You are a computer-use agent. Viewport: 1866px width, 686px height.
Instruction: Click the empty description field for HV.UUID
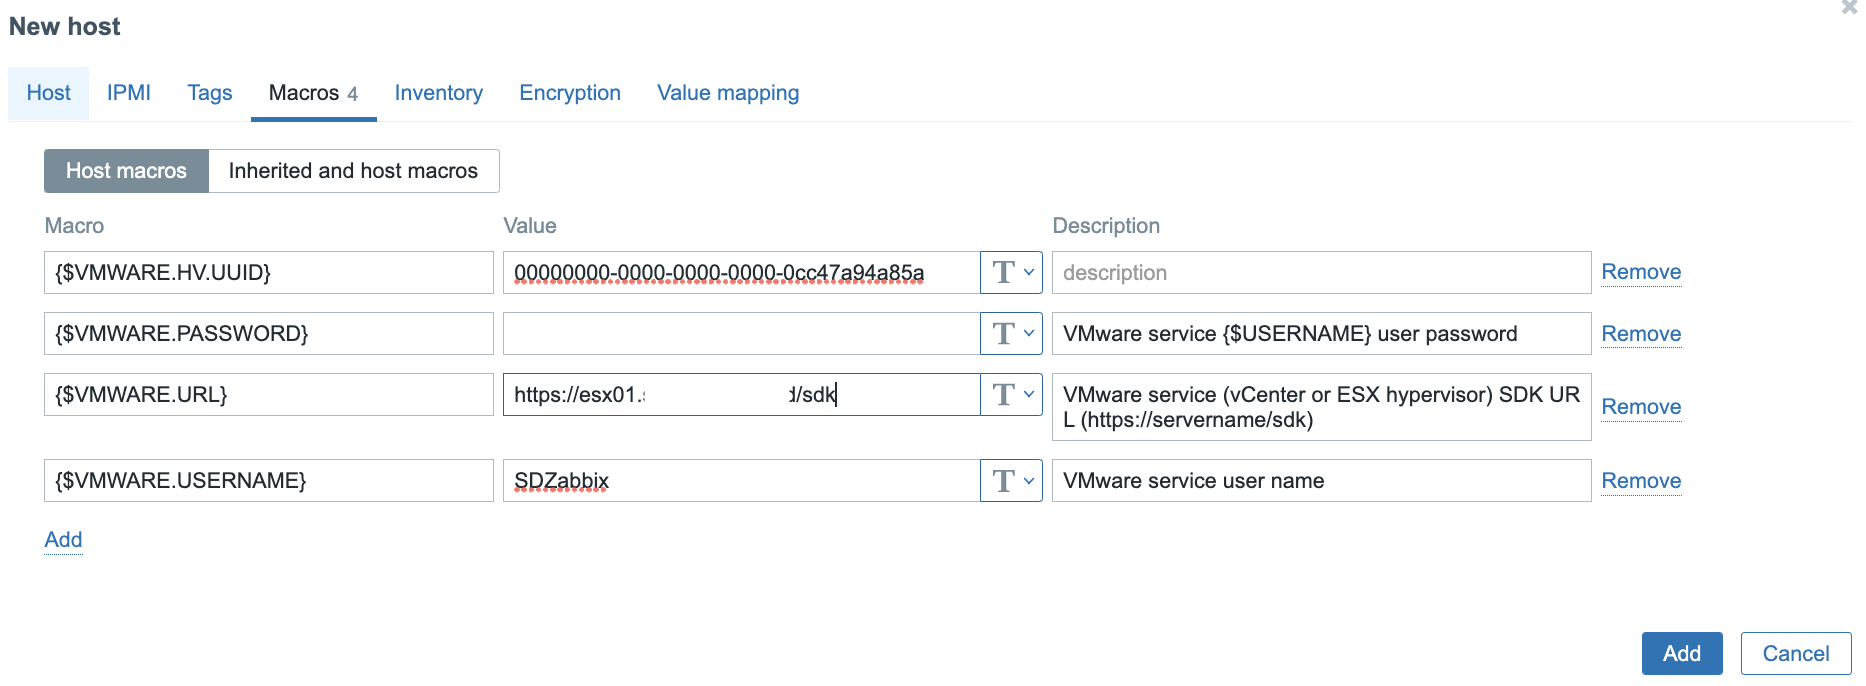pyautogui.click(x=1320, y=273)
